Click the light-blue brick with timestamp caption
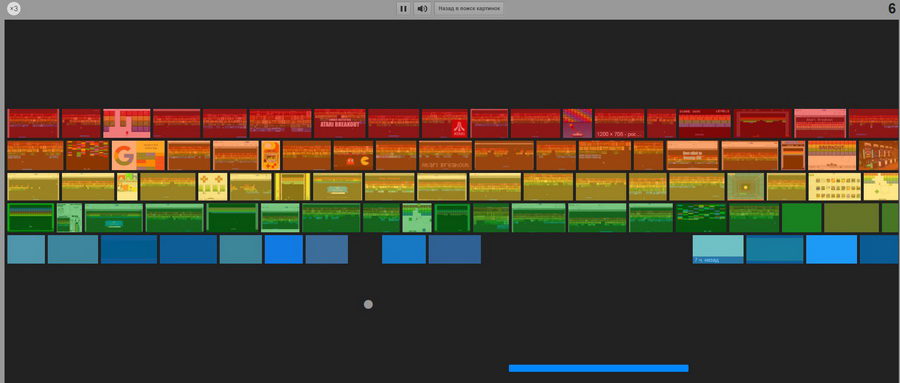This screenshot has height=383, width=900. 718,249
